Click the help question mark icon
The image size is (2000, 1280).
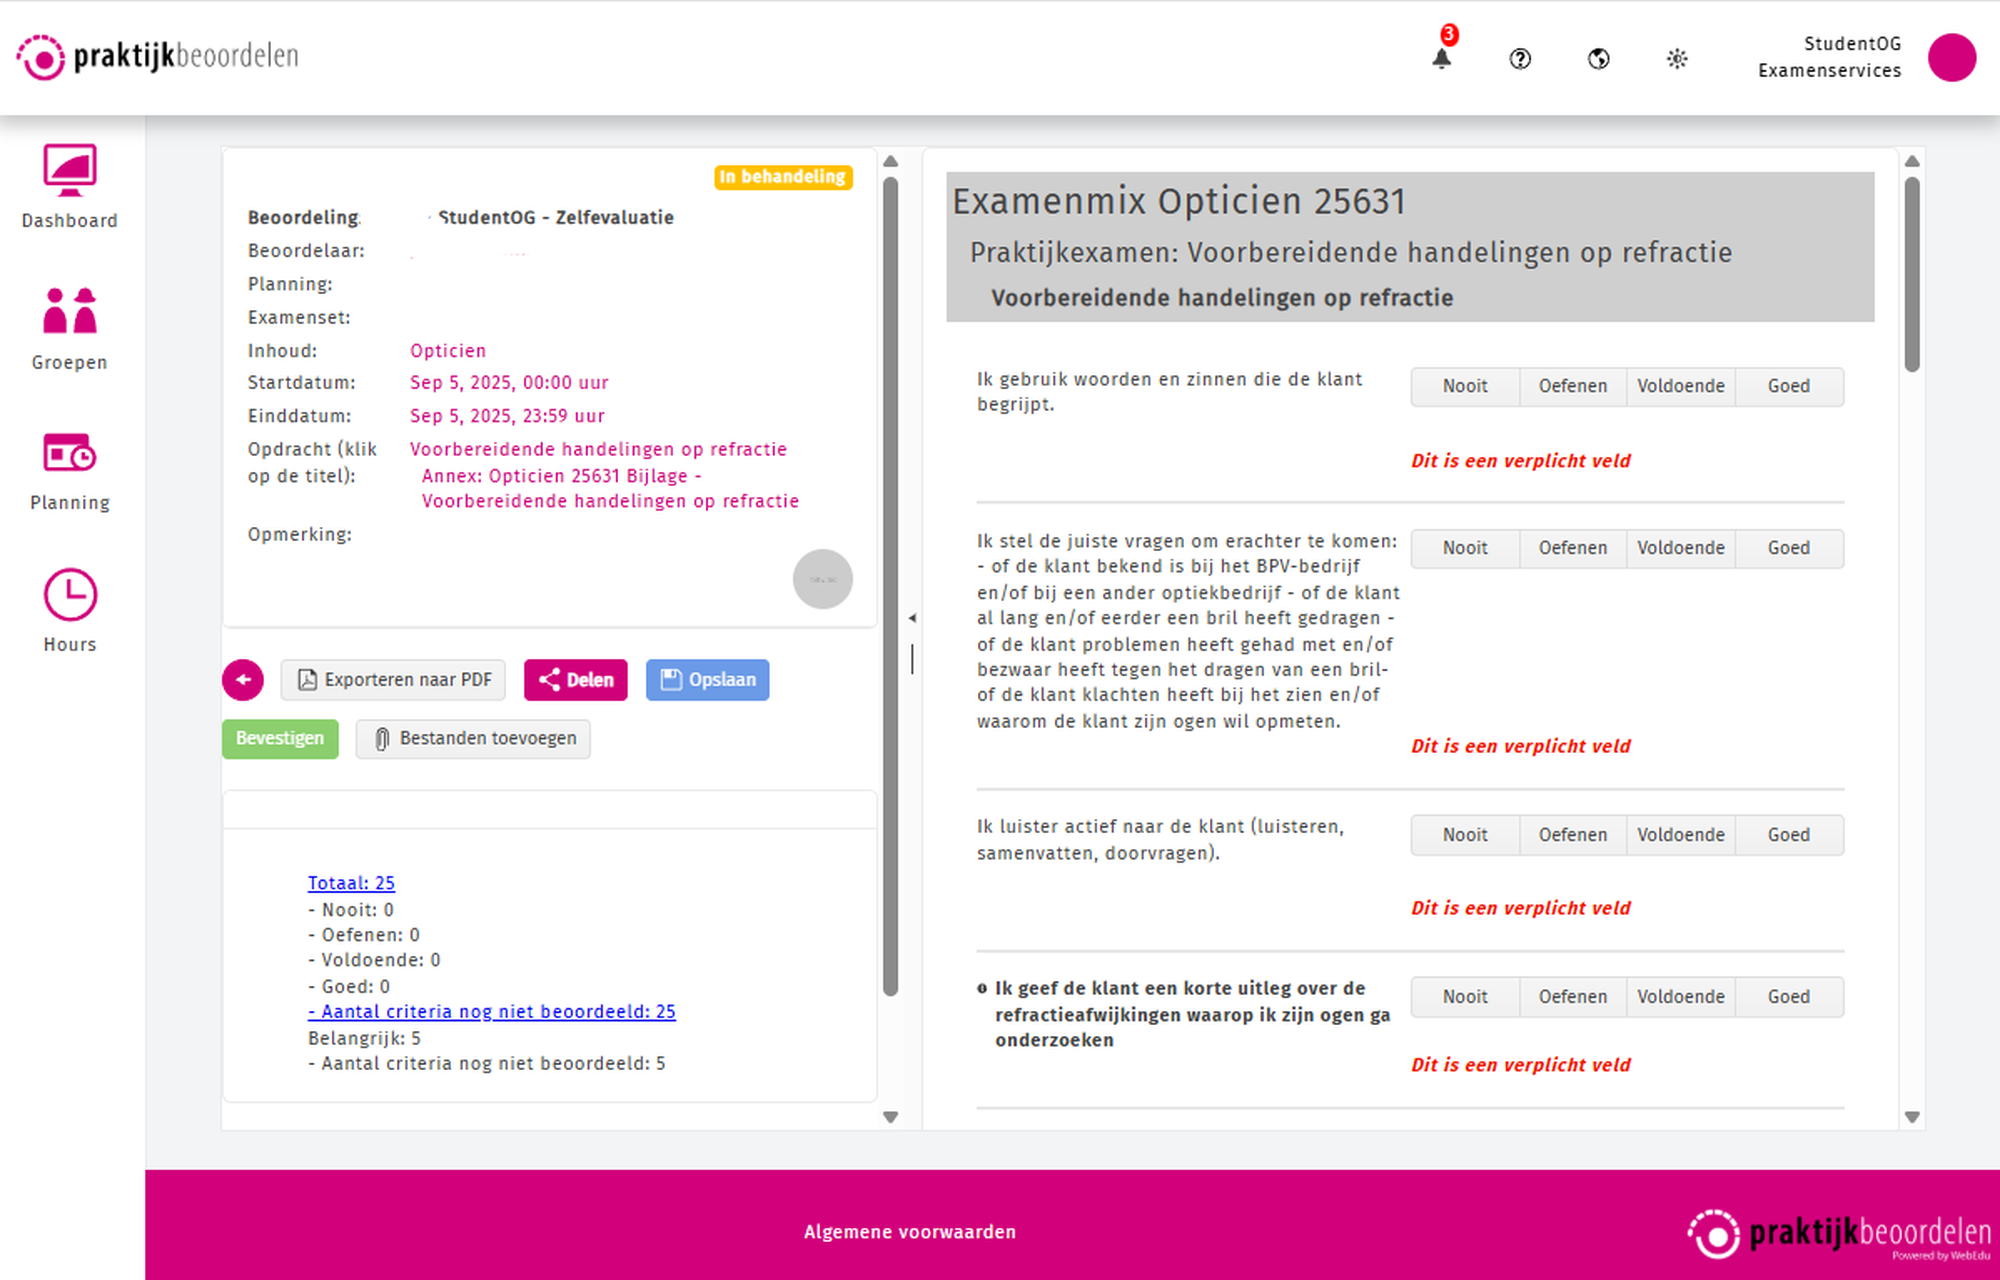click(1520, 59)
